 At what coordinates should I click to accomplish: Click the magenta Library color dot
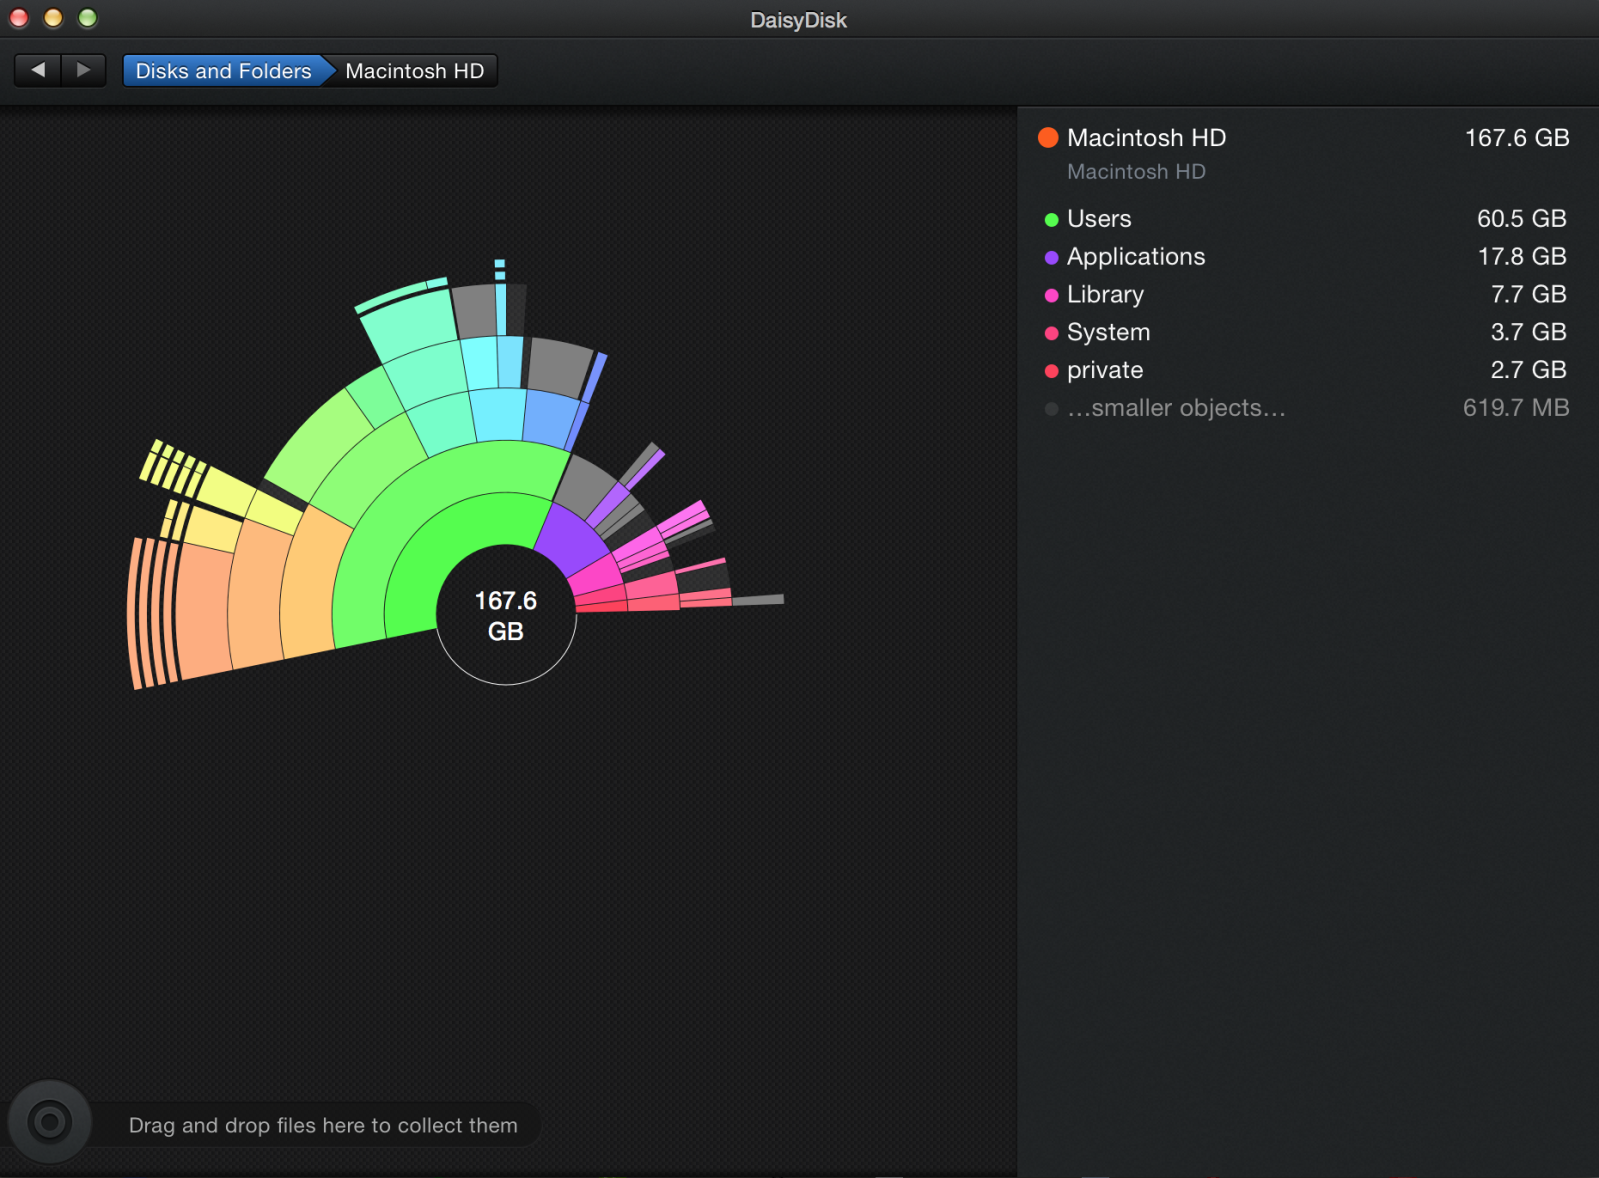coord(1051,296)
